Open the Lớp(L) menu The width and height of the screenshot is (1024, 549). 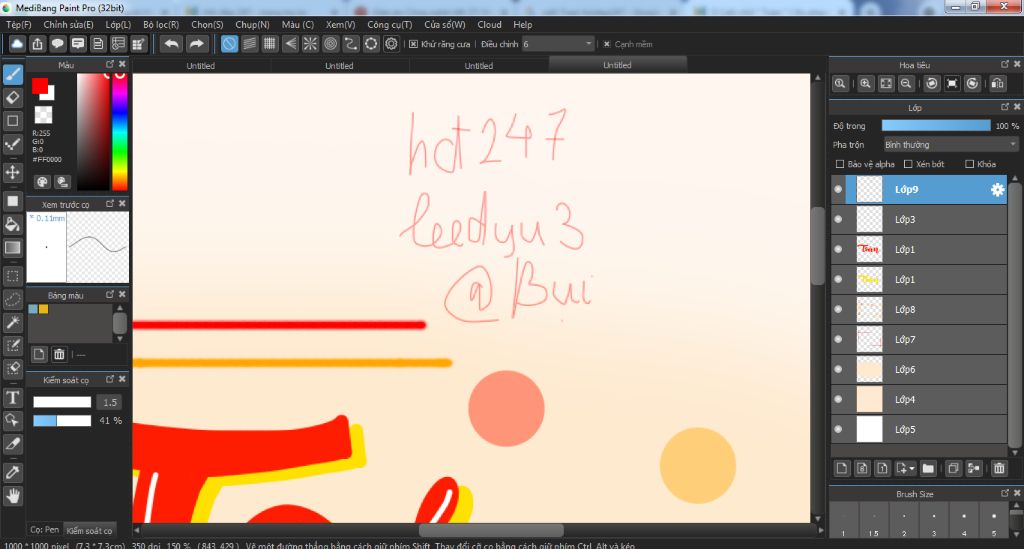[x=118, y=24]
